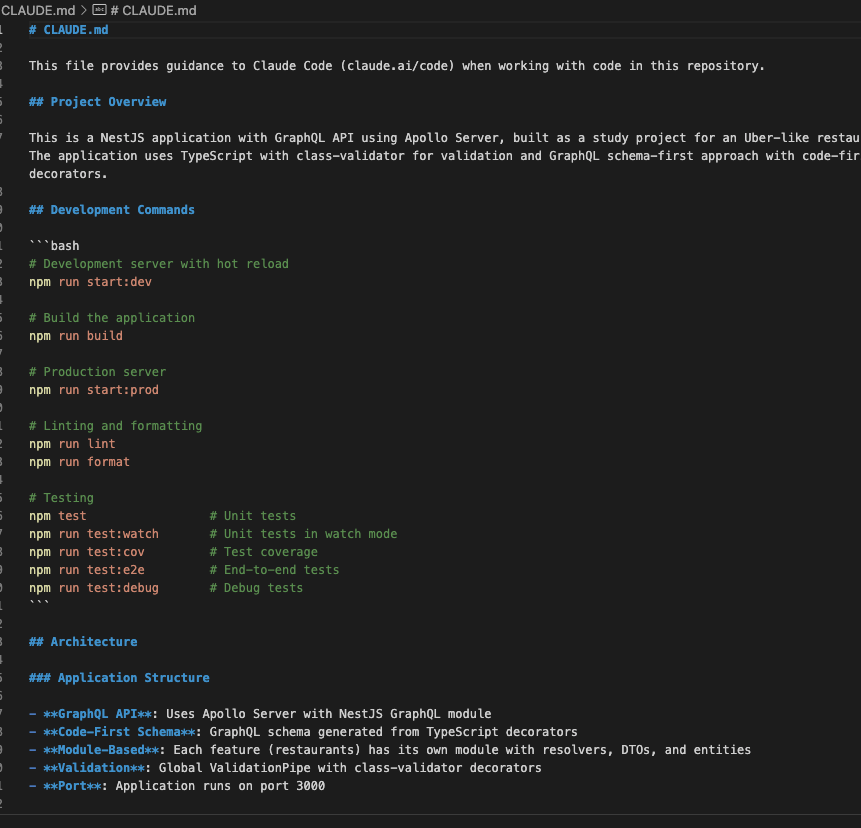The image size is (861, 828).
Task: Click the 'npm run lint' line
Action: (x=72, y=444)
